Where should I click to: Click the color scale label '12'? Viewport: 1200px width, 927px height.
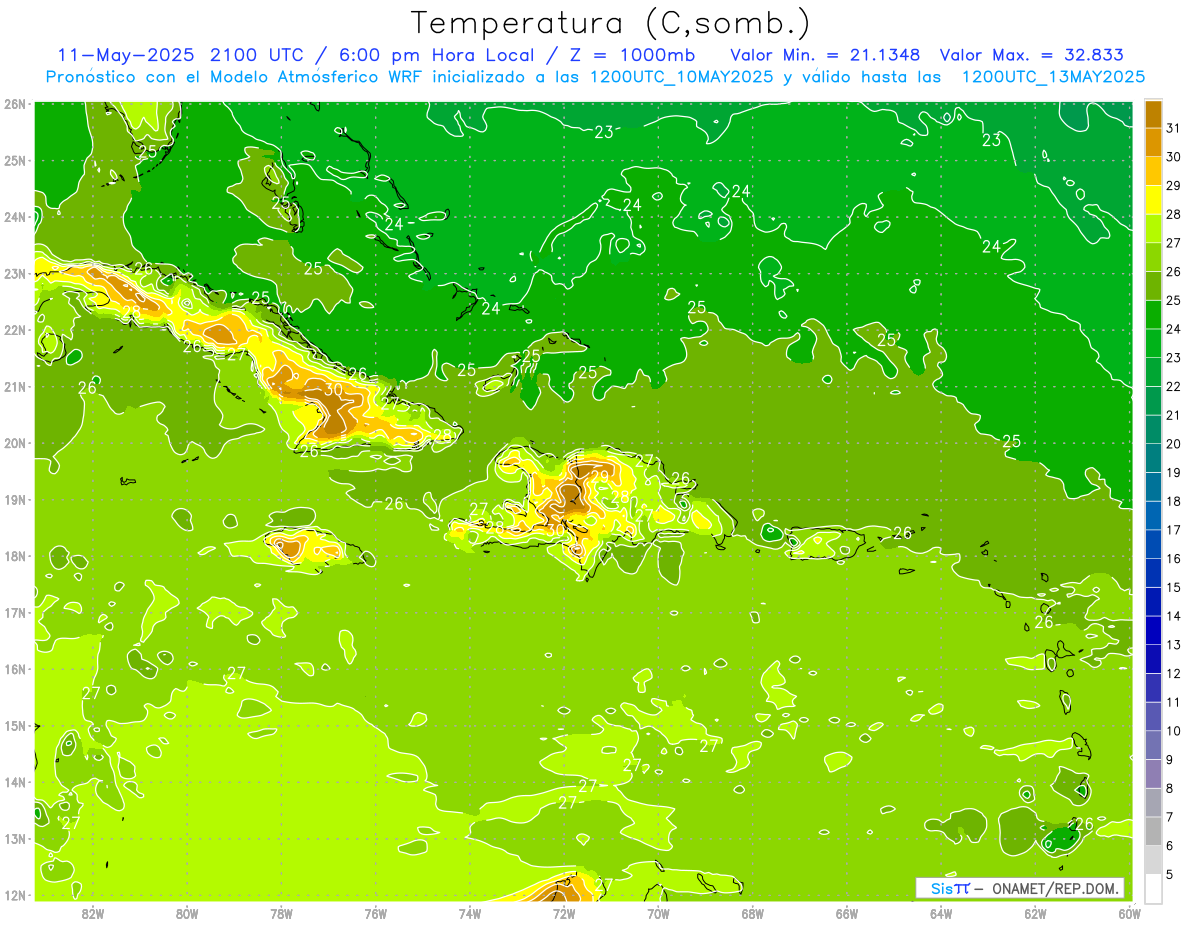pos(1173,673)
